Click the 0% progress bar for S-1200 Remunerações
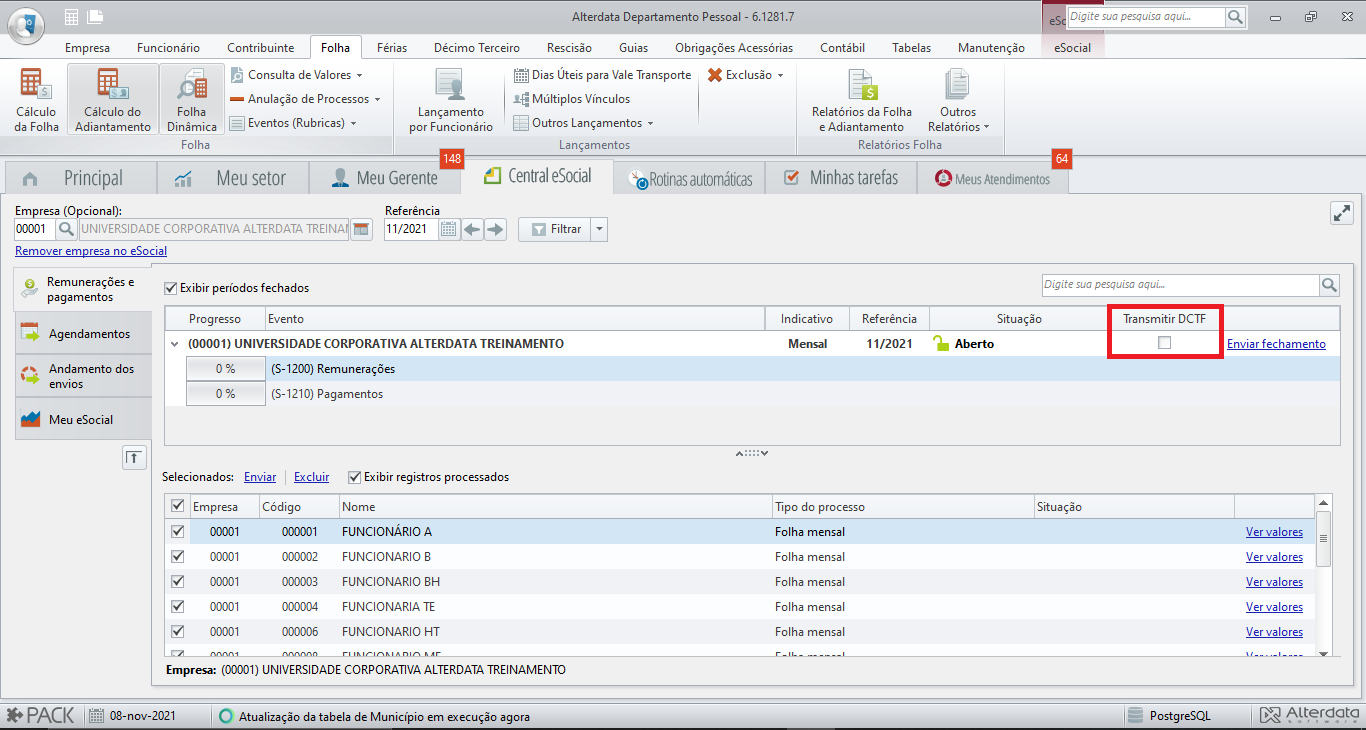 (x=225, y=369)
